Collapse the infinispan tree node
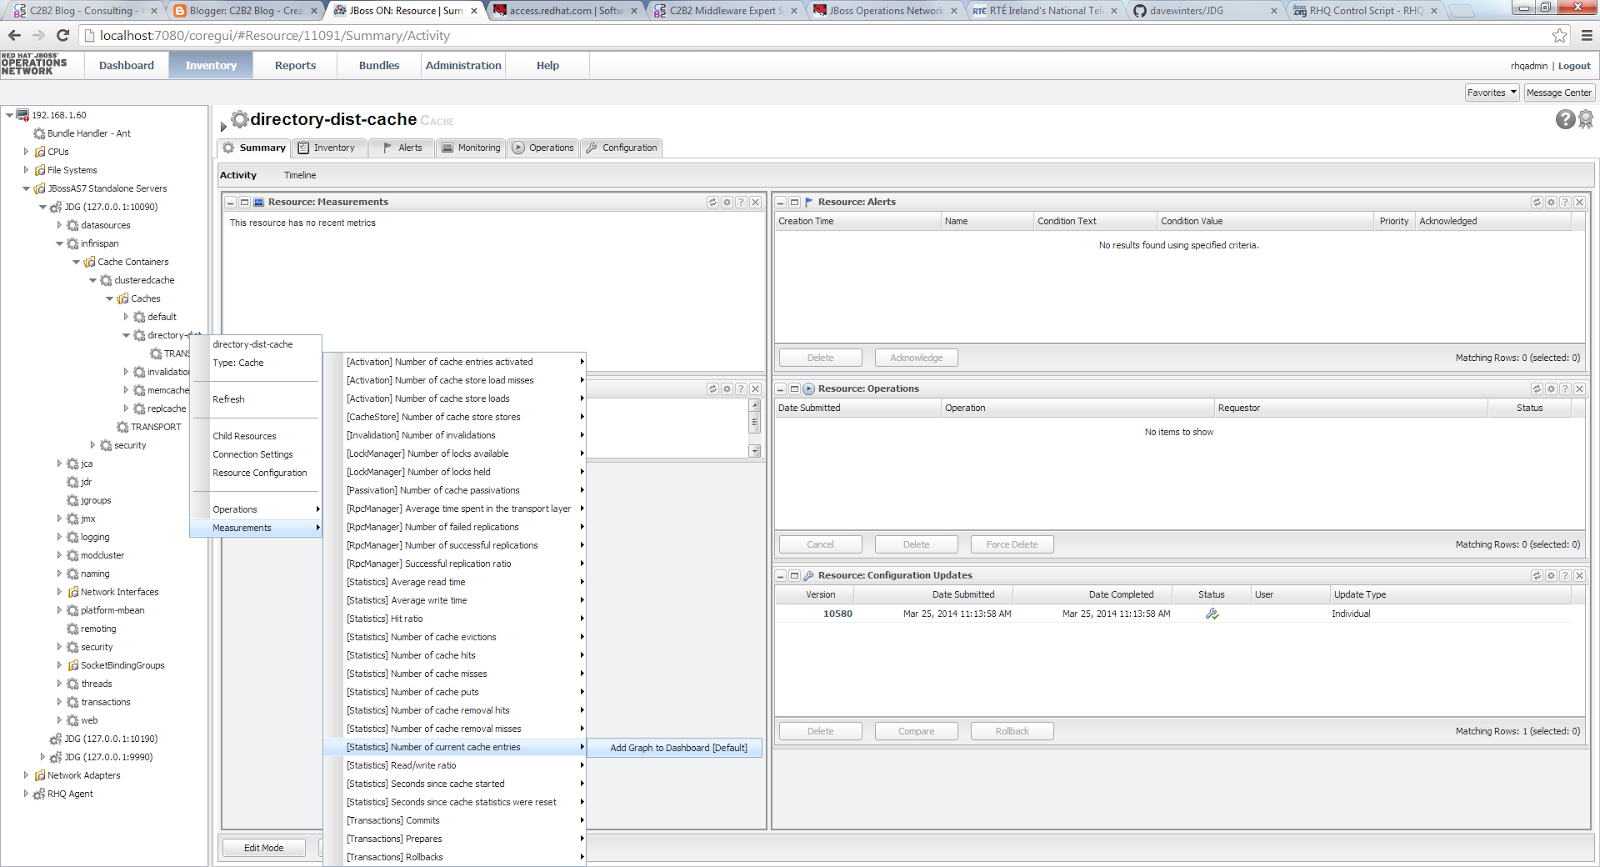Screen dimensions: 1600x867 pyautogui.click(x=60, y=244)
